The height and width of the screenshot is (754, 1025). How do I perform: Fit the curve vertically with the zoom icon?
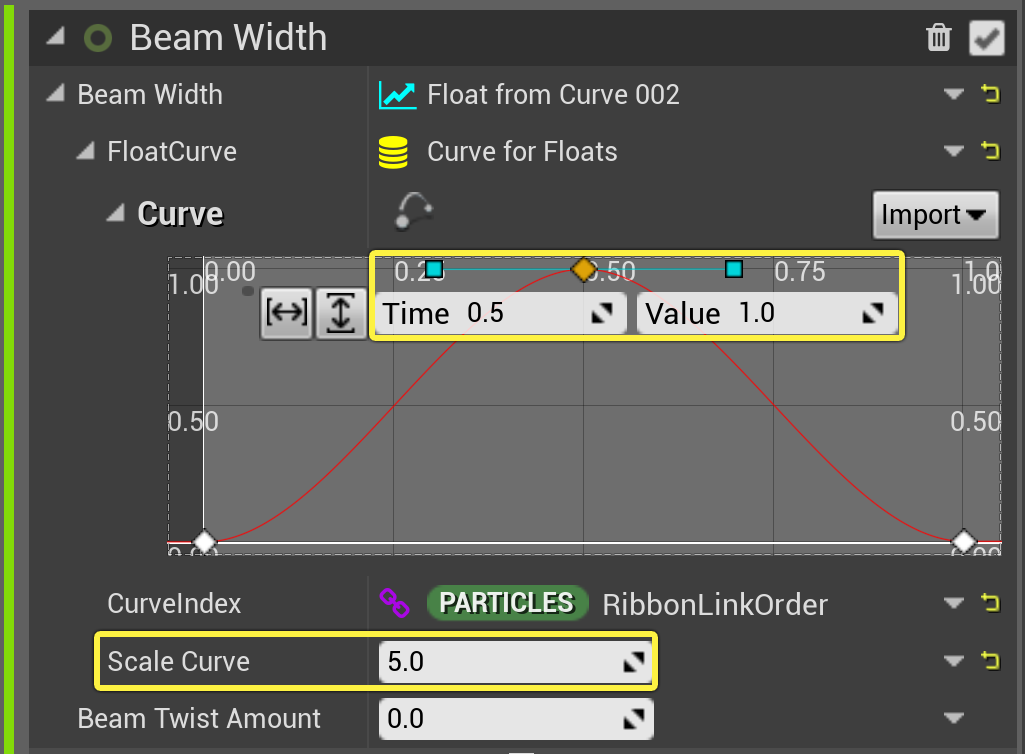(x=341, y=313)
